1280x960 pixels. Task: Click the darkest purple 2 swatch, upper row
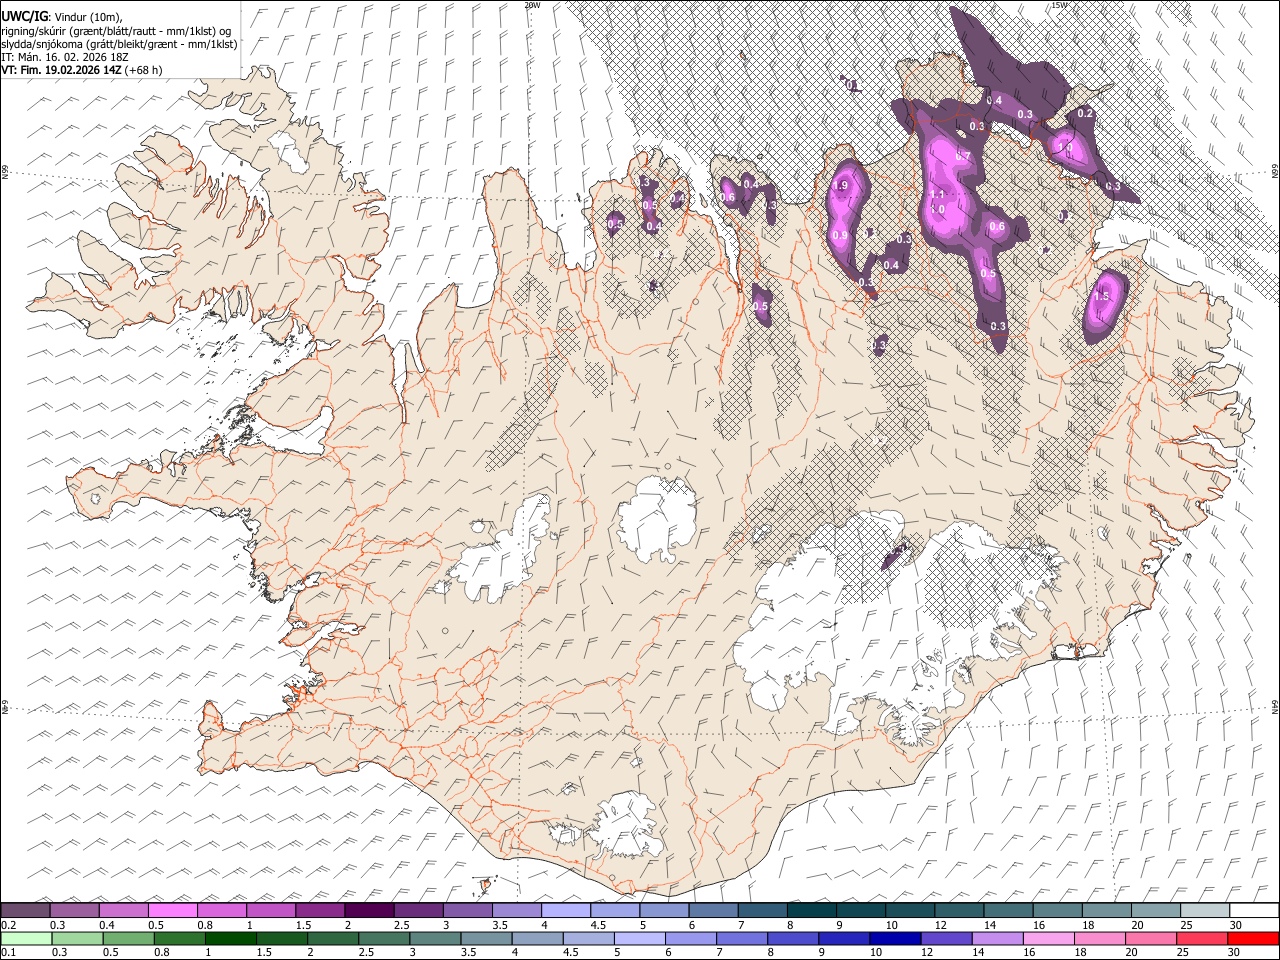click(369, 910)
